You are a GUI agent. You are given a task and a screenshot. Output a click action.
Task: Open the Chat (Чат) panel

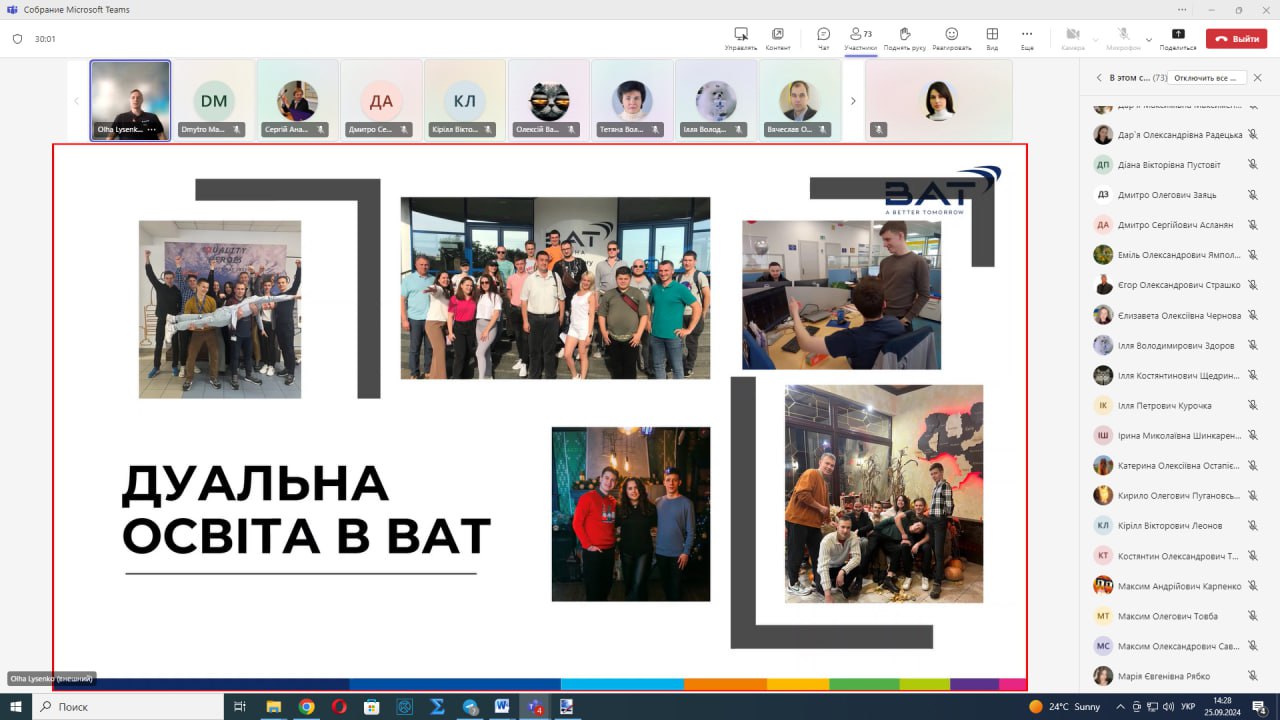(x=823, y=38)
